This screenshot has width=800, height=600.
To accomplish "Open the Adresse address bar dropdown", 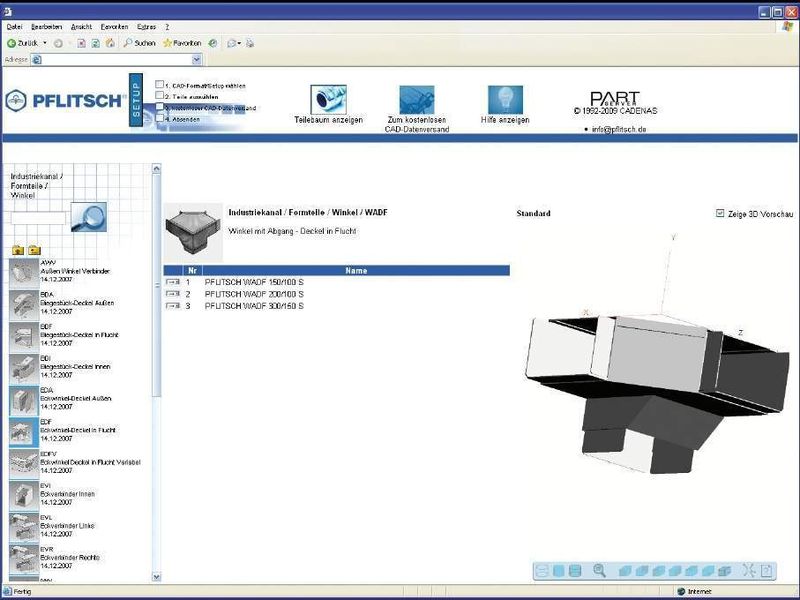I will 198,59.
